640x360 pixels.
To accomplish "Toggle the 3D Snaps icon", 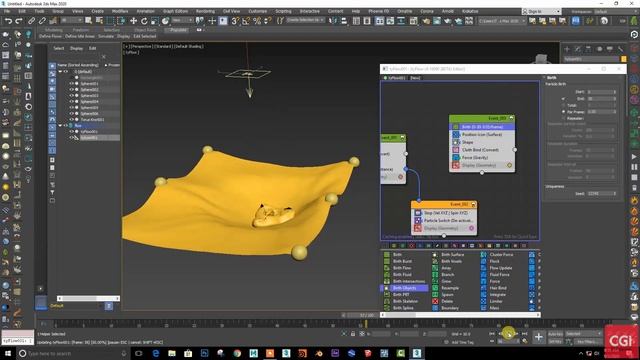I will coord(235,21).
